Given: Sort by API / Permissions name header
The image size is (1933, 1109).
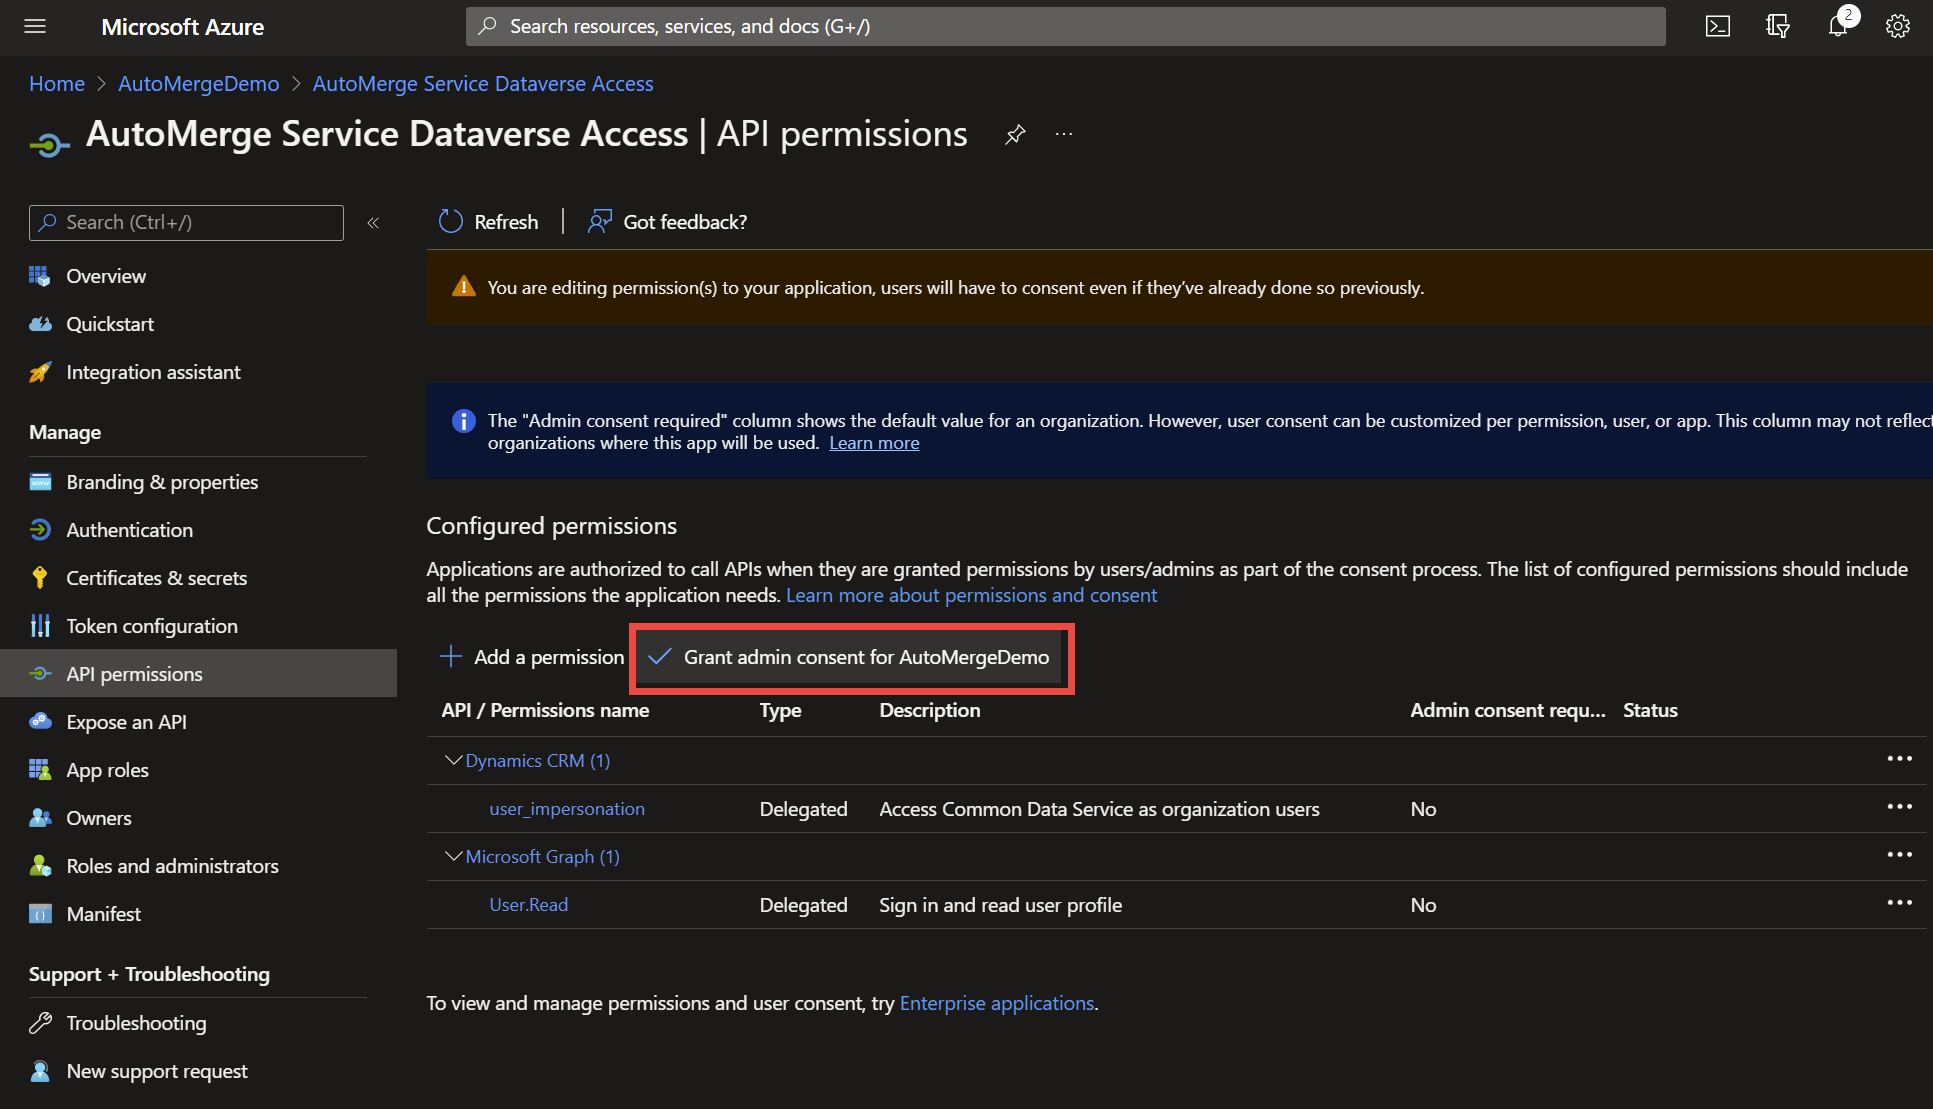Looking at the screenshot, I should coord(545,710).
